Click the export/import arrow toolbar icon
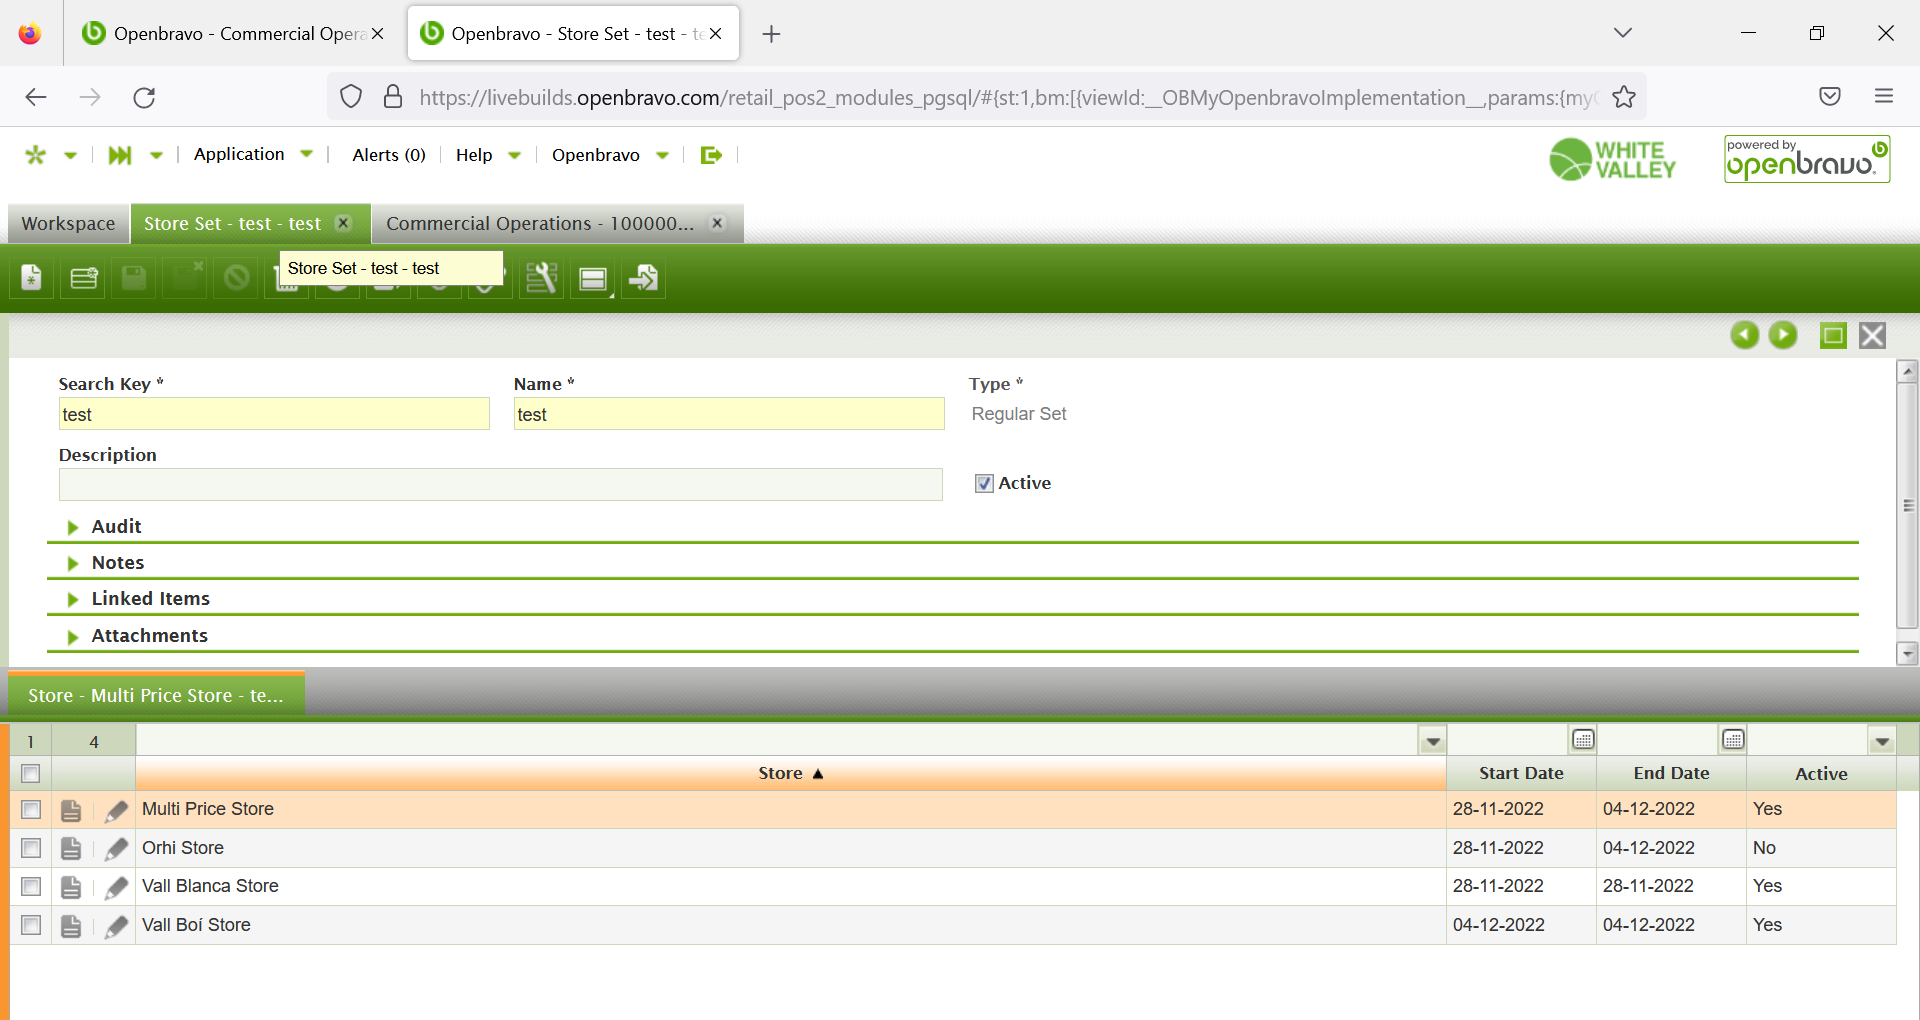The image size is (1920, 1020). [643, 278]
